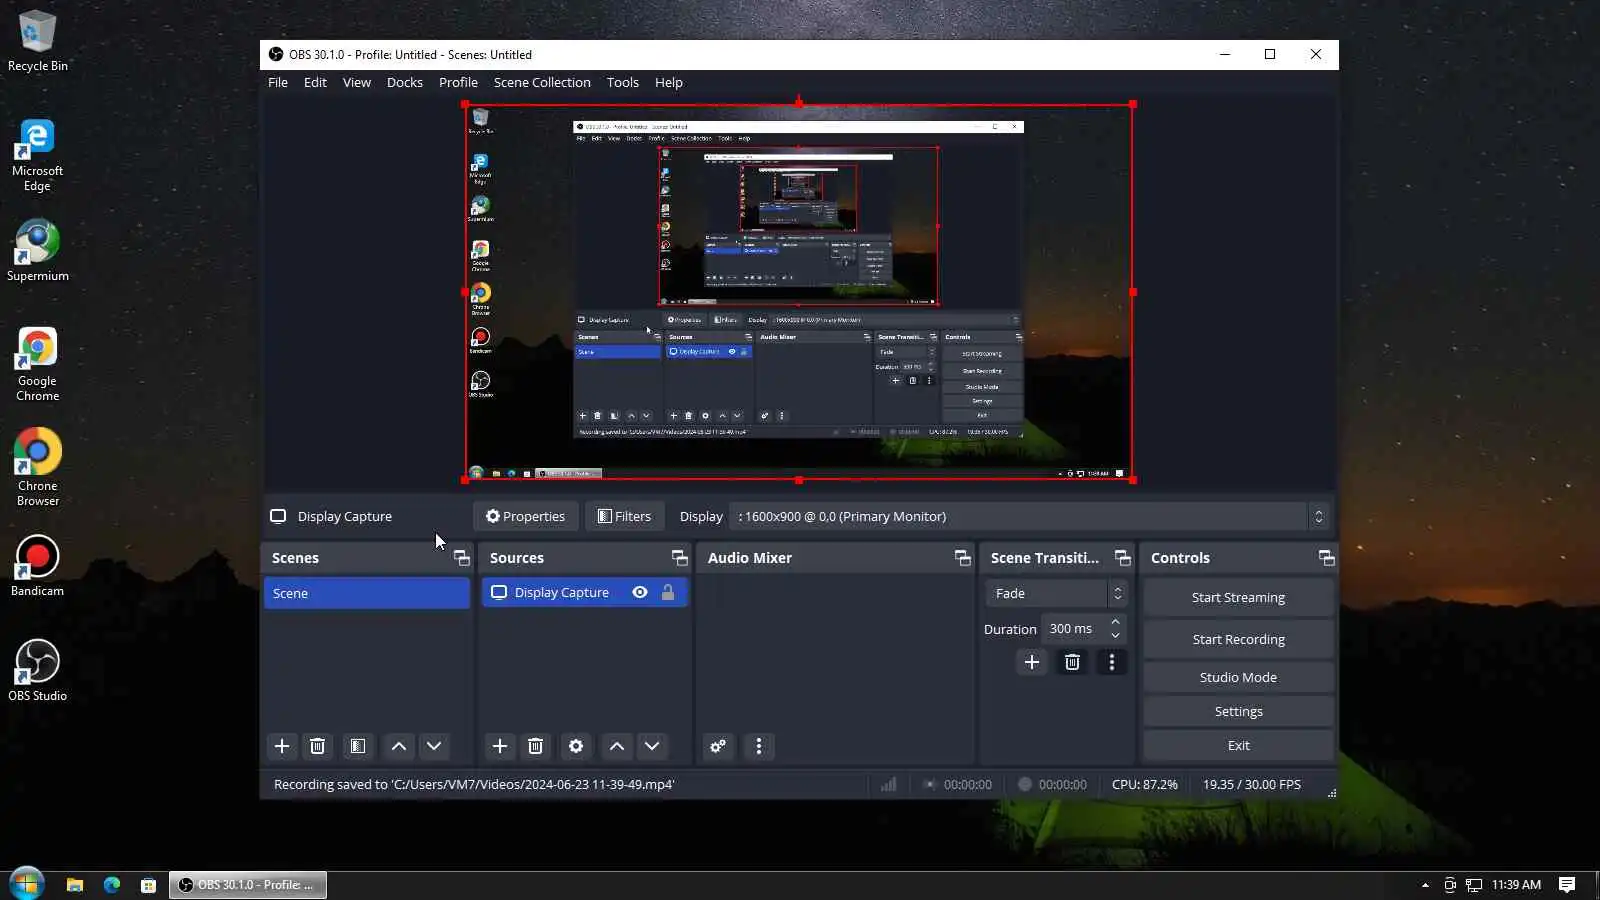Open the Fade transition dropdown
Image resolution: width=1600 pixels, height=900 pixels.
(1057, 593)
